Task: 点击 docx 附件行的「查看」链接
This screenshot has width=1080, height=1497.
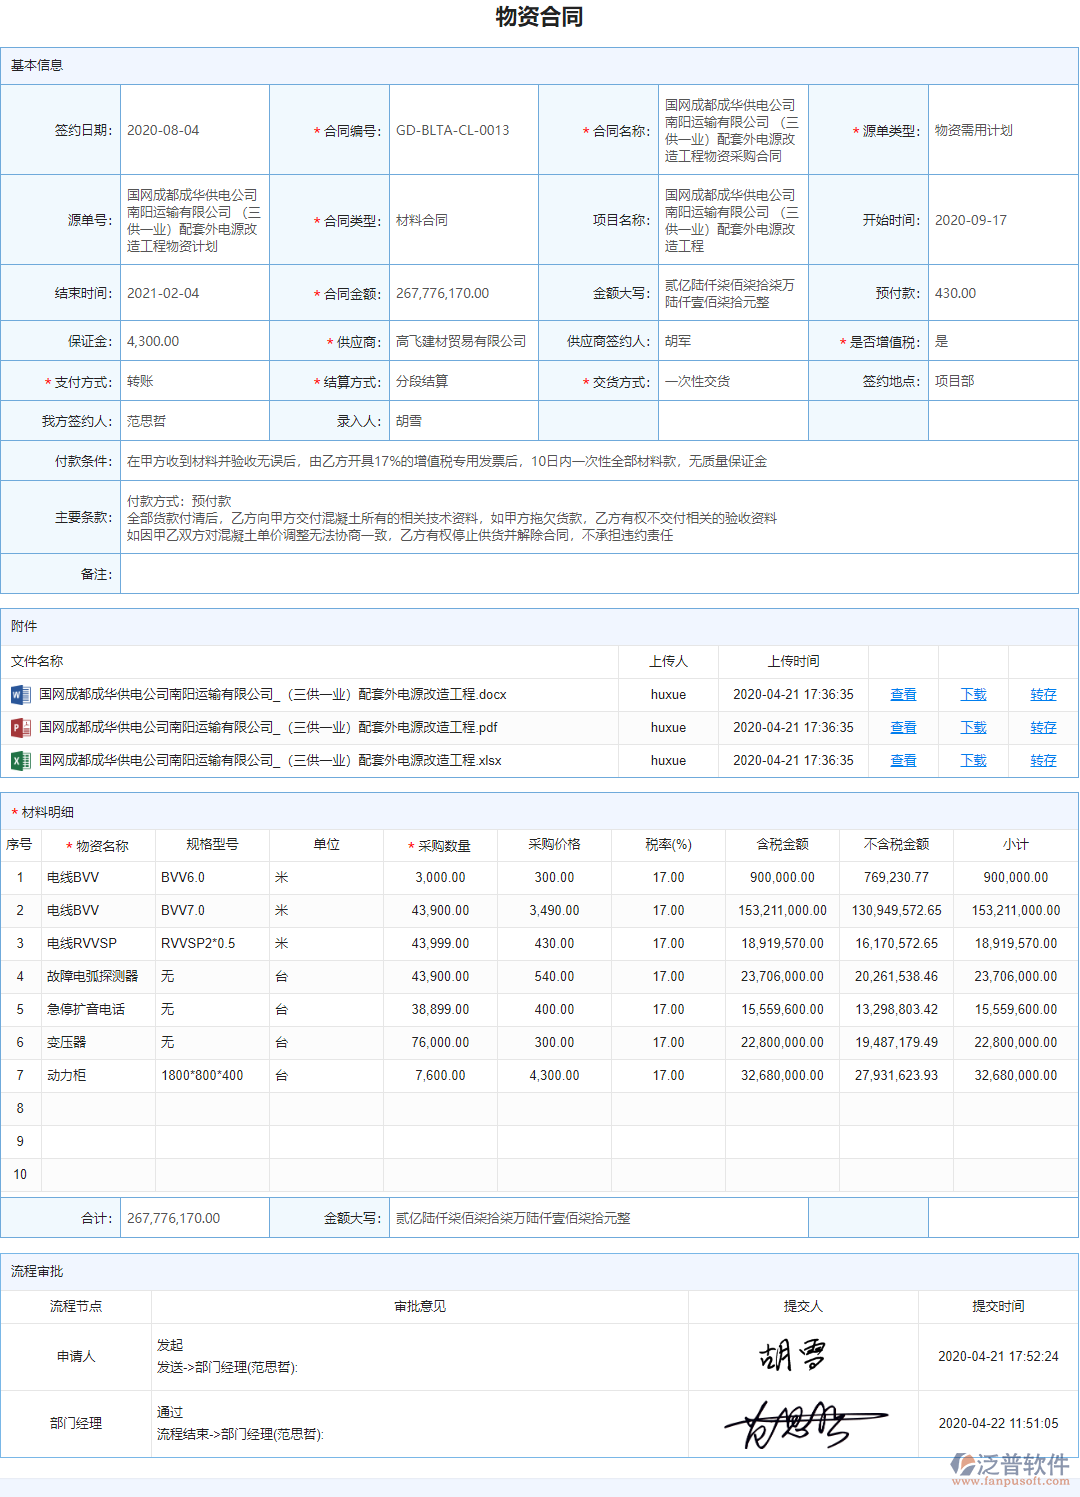Action: click(903, 694)
